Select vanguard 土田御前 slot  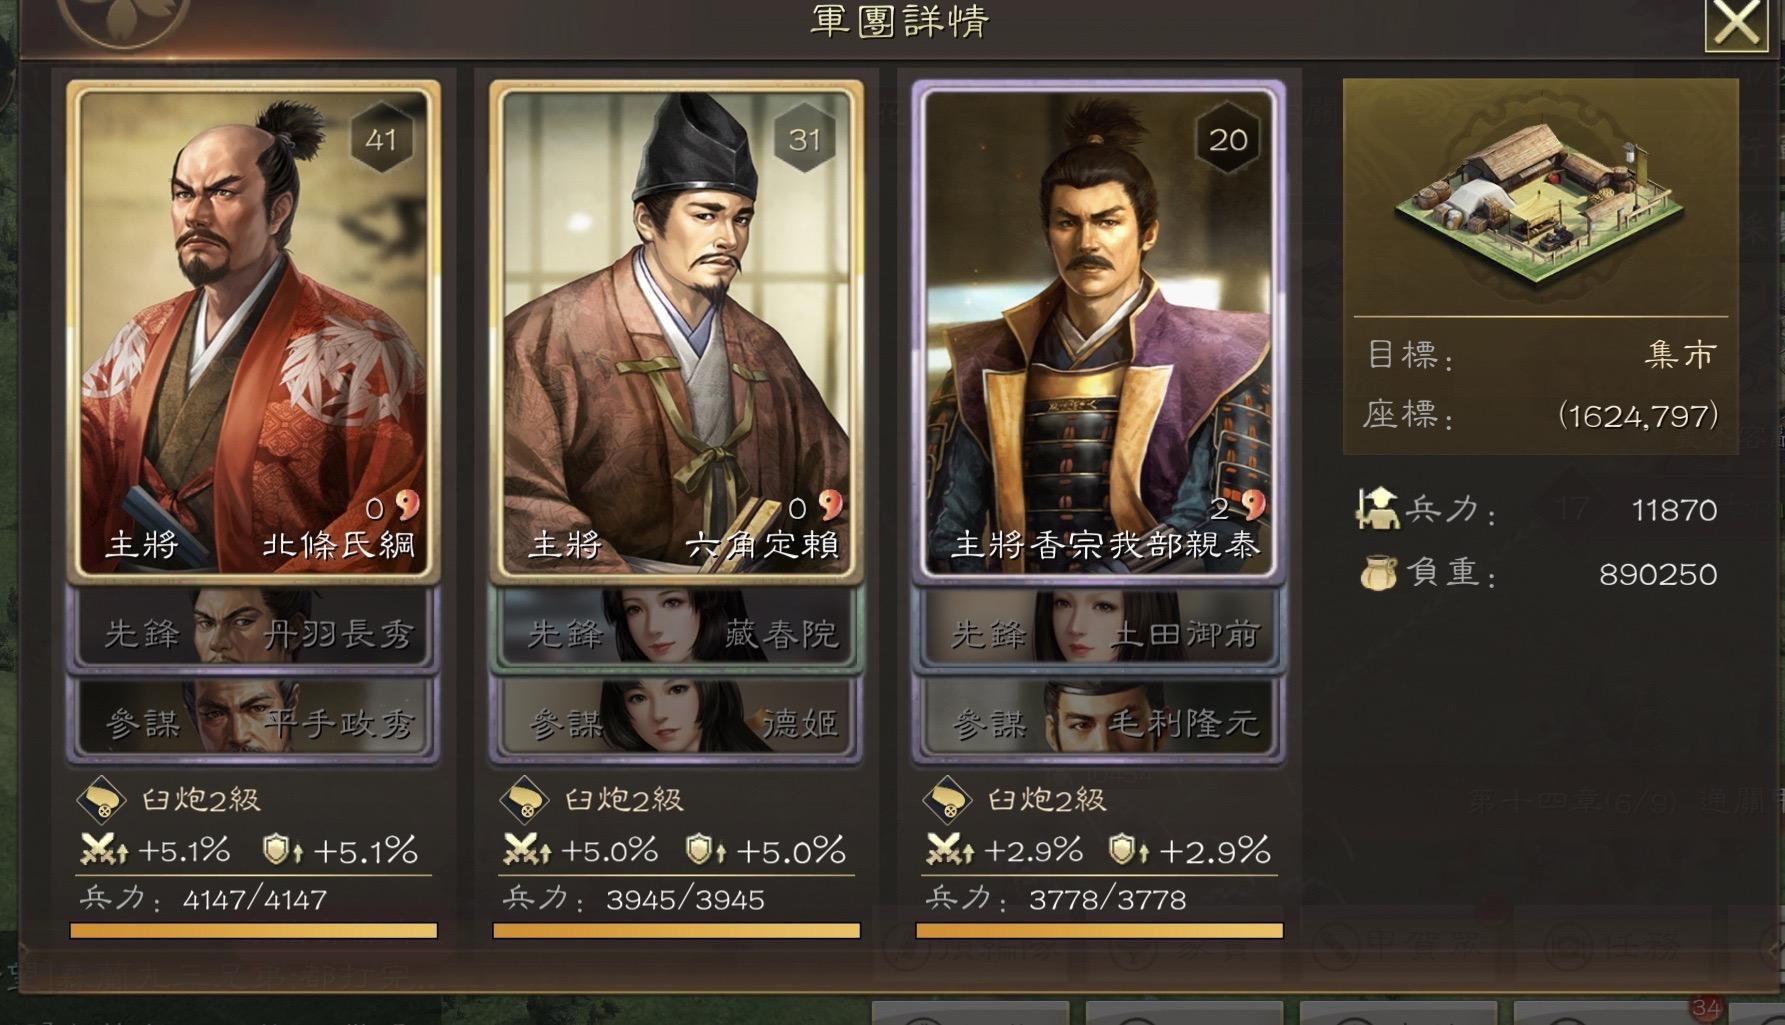pos(1099,628)
